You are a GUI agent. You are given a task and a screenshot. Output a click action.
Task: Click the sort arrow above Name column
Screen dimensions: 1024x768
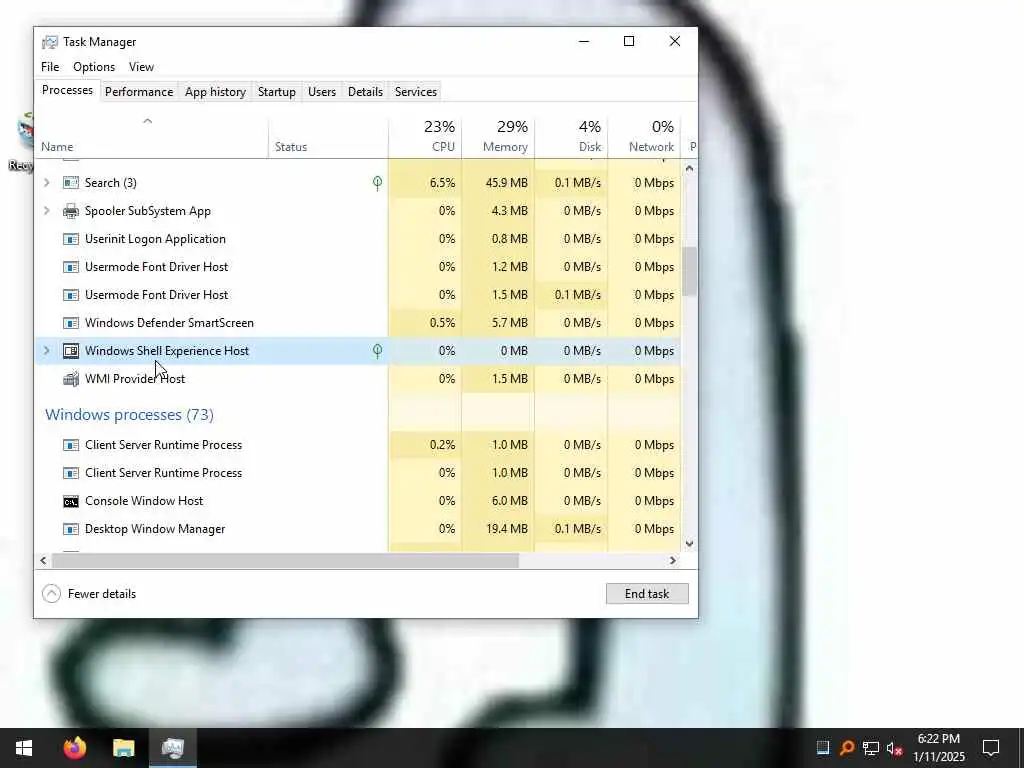point(148,121)
